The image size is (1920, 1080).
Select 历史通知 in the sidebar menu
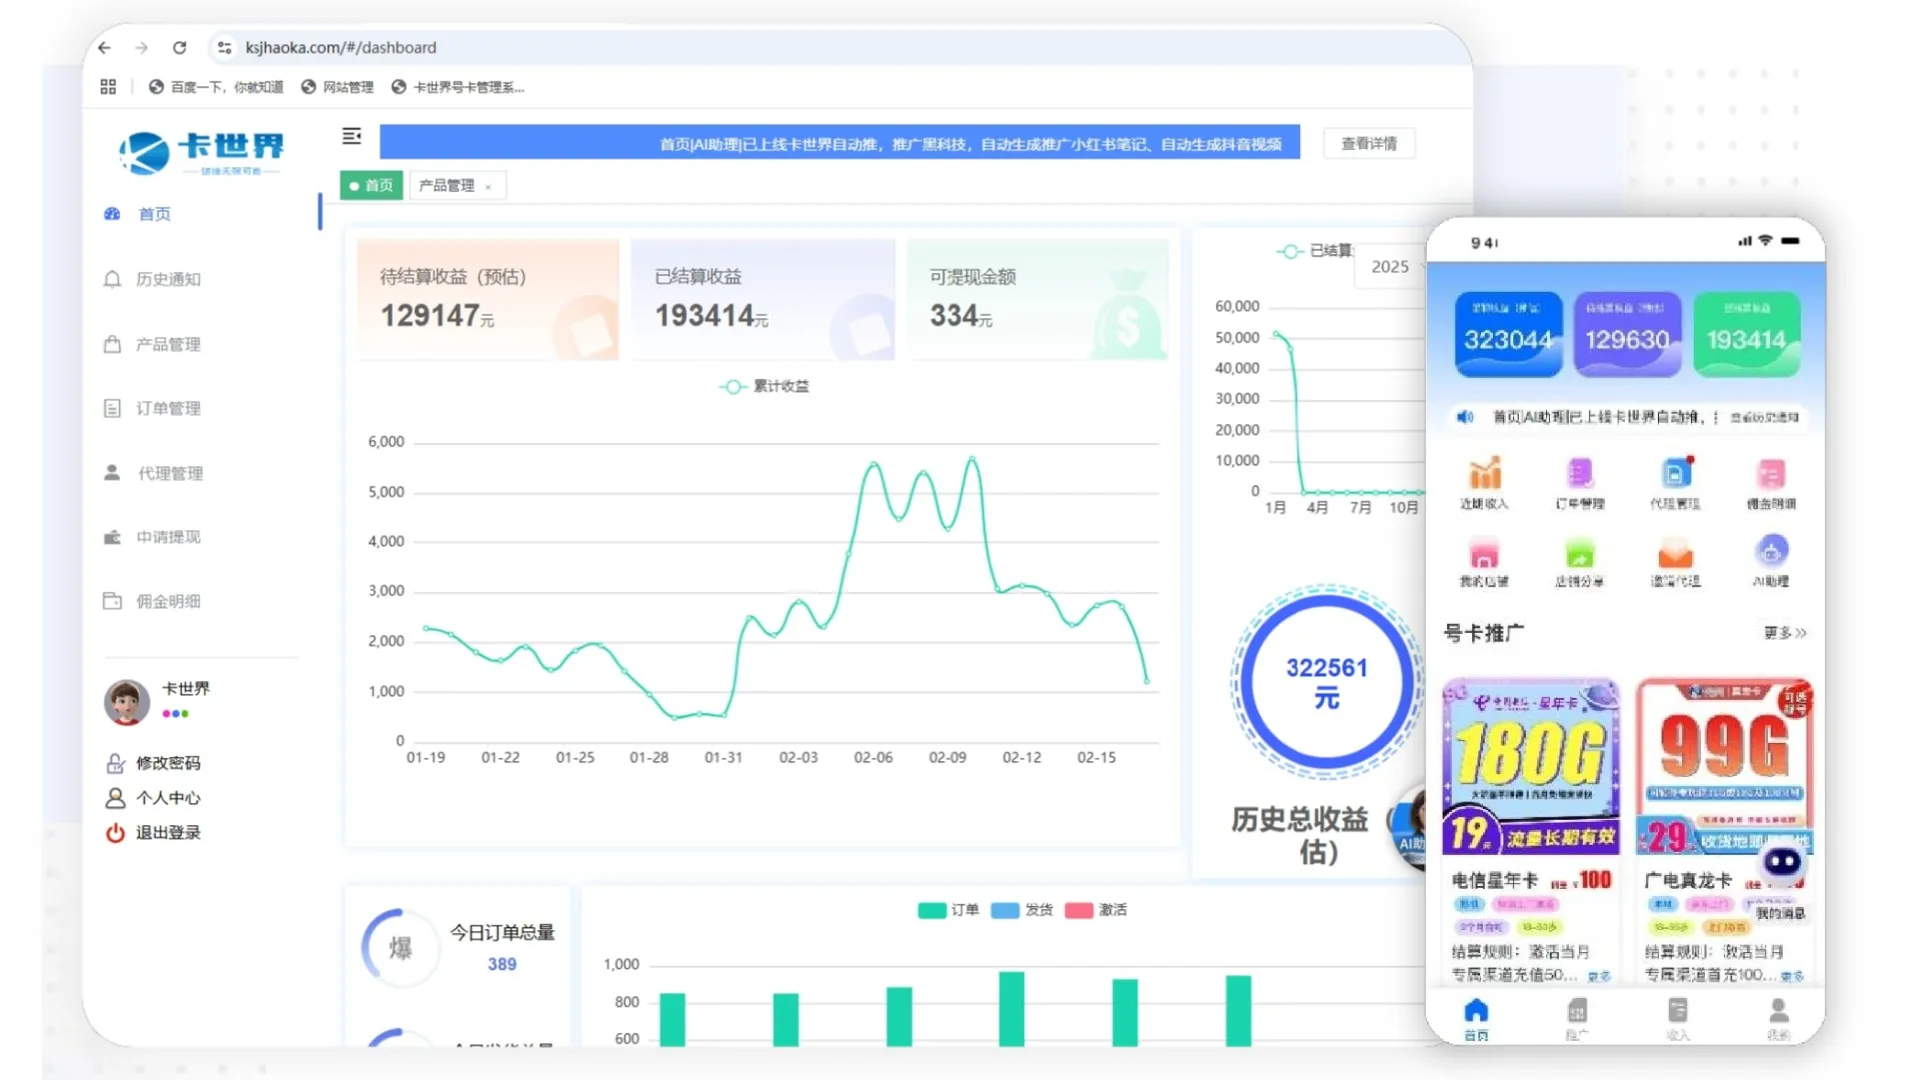(168, 279)
